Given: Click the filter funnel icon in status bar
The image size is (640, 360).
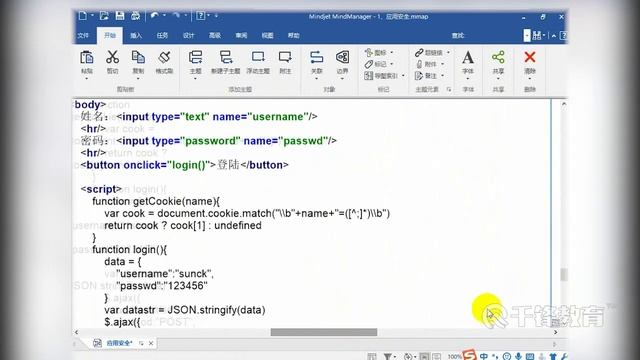Looking at the screenshot, I should point(387,357).
